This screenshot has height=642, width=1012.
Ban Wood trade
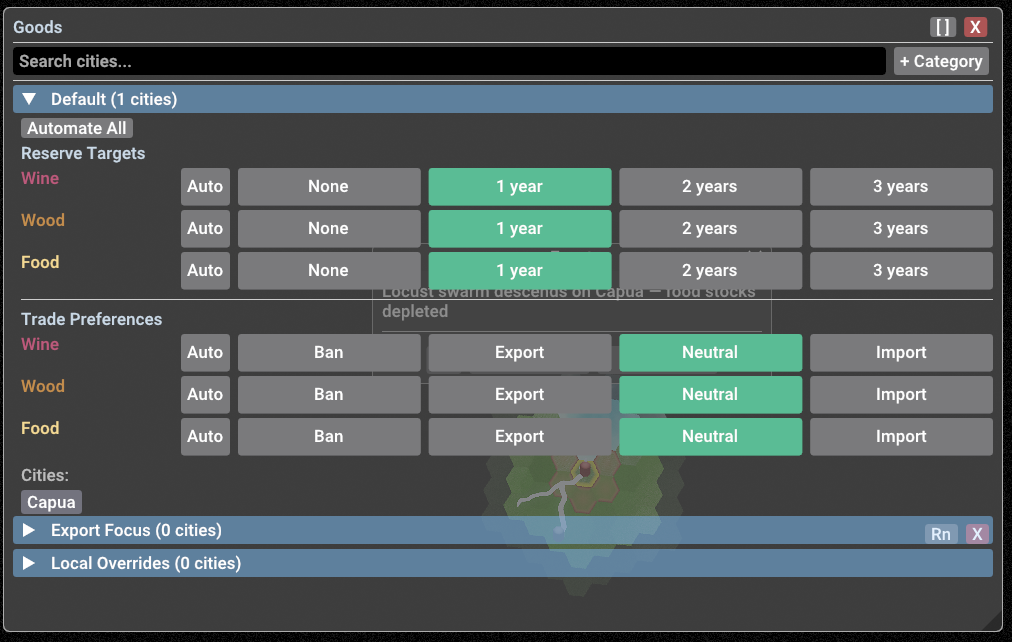click(x=329, y=394)
